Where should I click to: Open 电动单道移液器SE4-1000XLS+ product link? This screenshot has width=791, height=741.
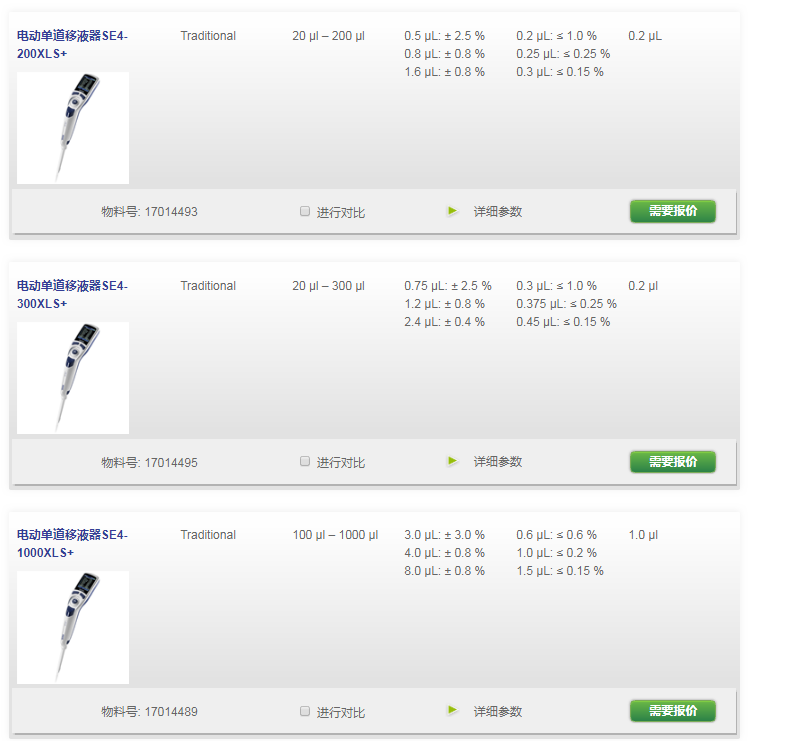coord(72,544)
